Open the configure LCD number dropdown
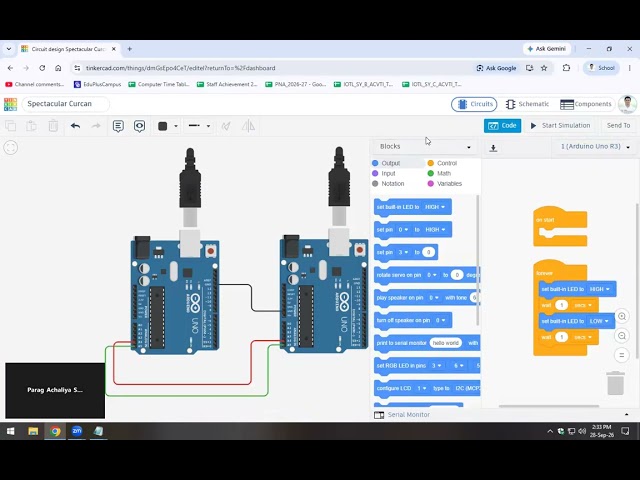640x480 pixels. click(x=422, y=388)
